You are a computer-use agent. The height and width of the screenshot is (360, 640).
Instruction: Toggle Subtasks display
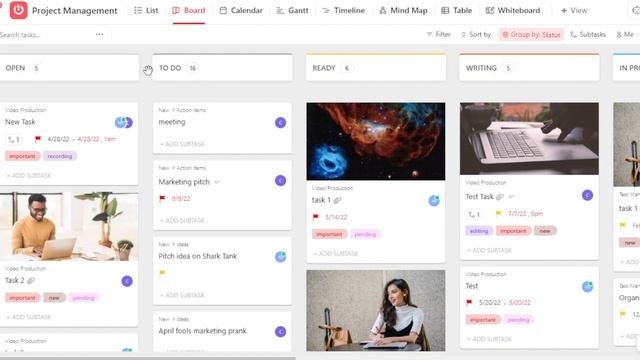click(588, 34)
